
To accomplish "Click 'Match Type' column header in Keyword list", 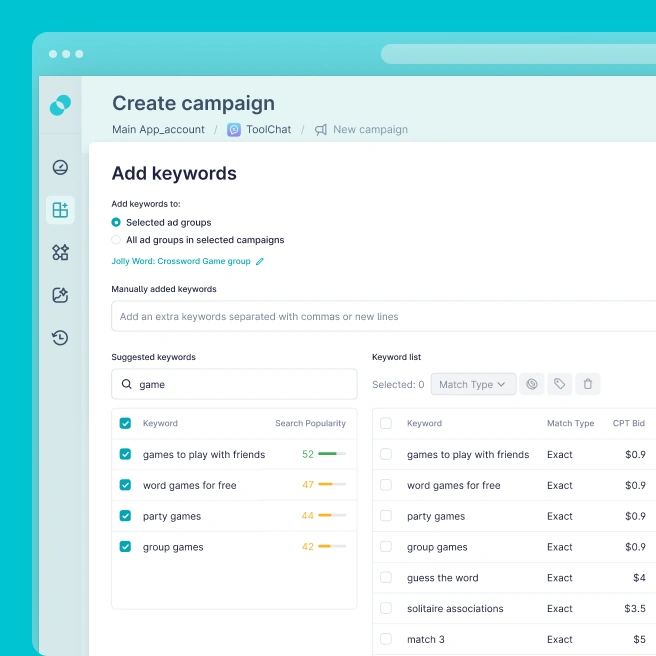I will coord(570,423).
